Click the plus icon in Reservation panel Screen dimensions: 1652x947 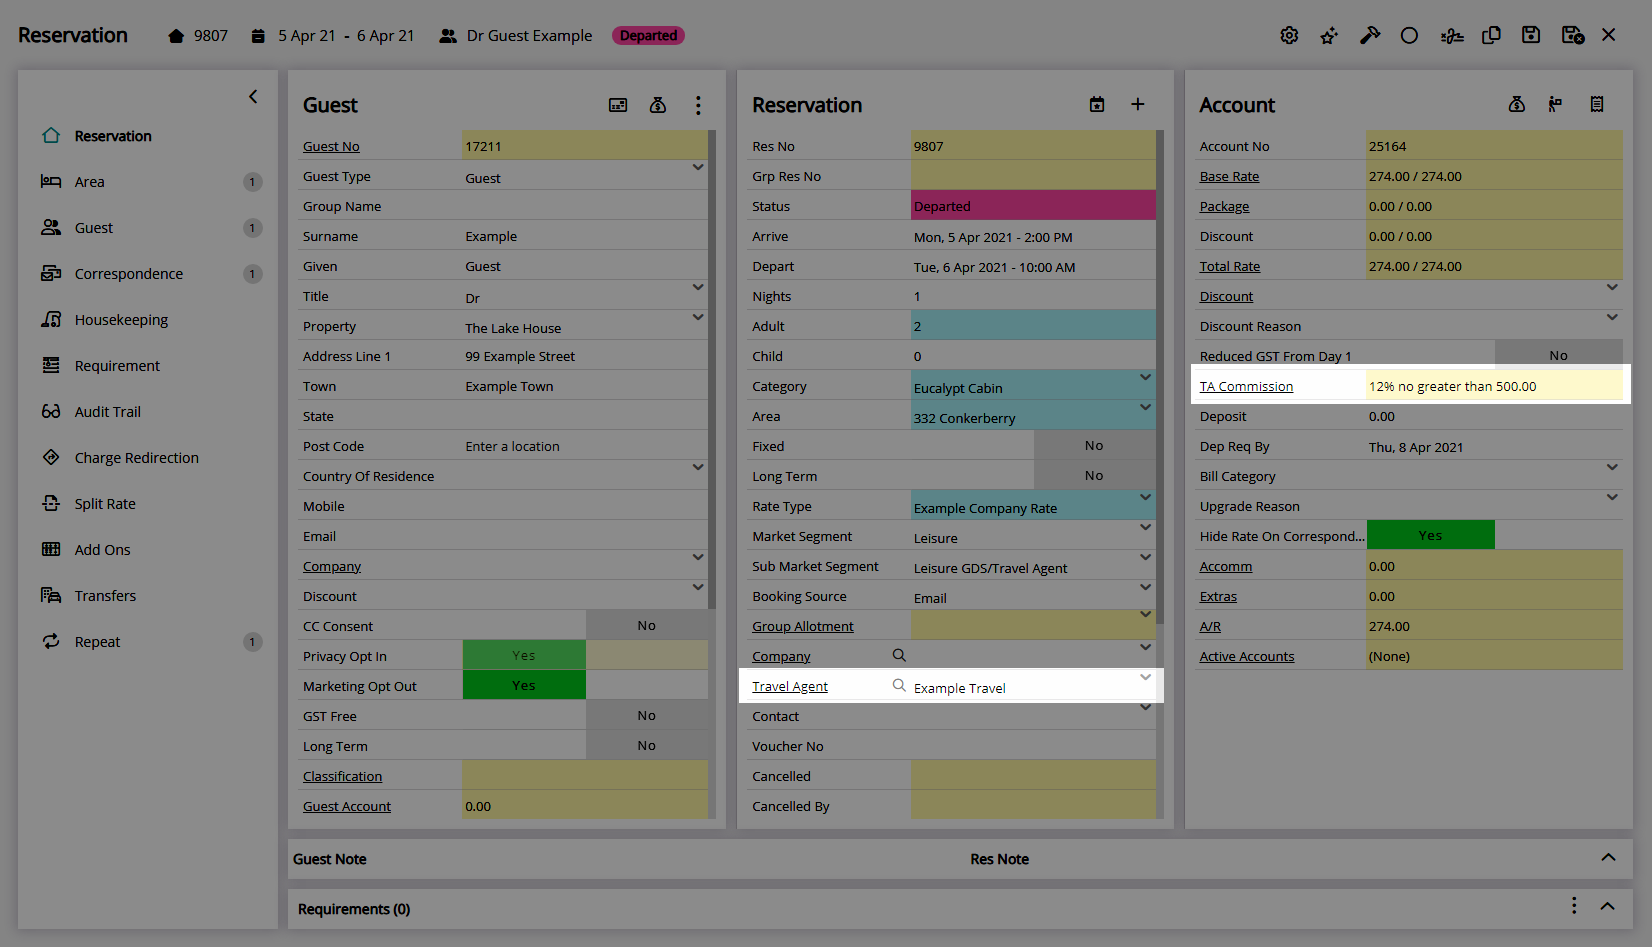click(1138, 105)
